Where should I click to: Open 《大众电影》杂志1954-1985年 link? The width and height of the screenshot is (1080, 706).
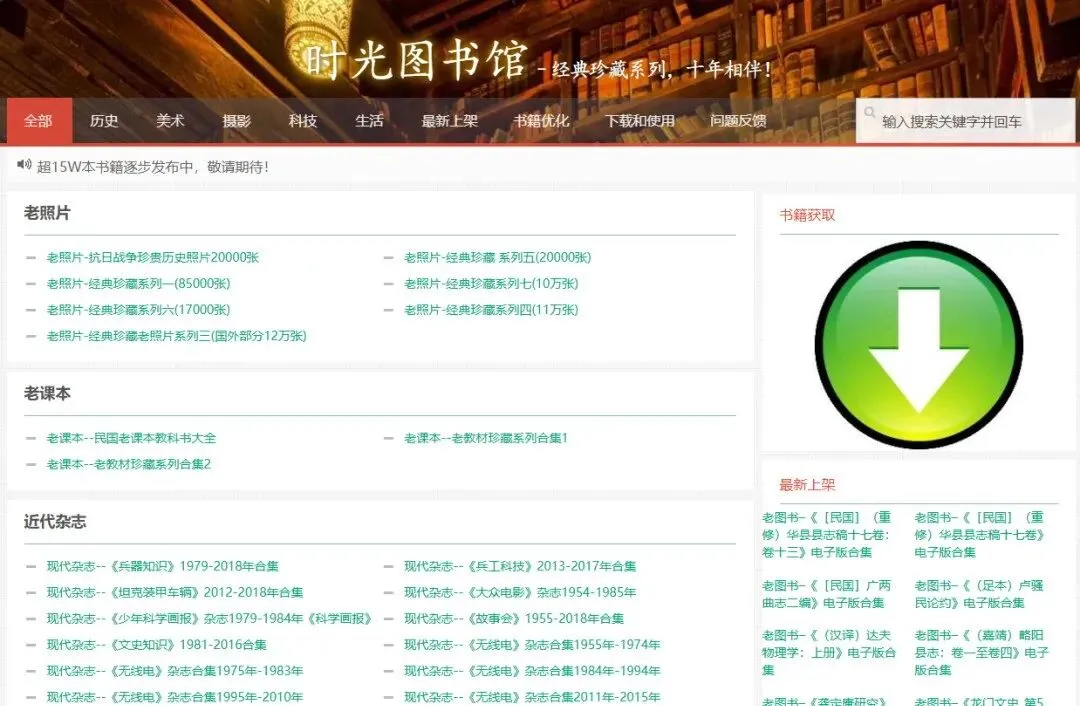tap(520, 592)
